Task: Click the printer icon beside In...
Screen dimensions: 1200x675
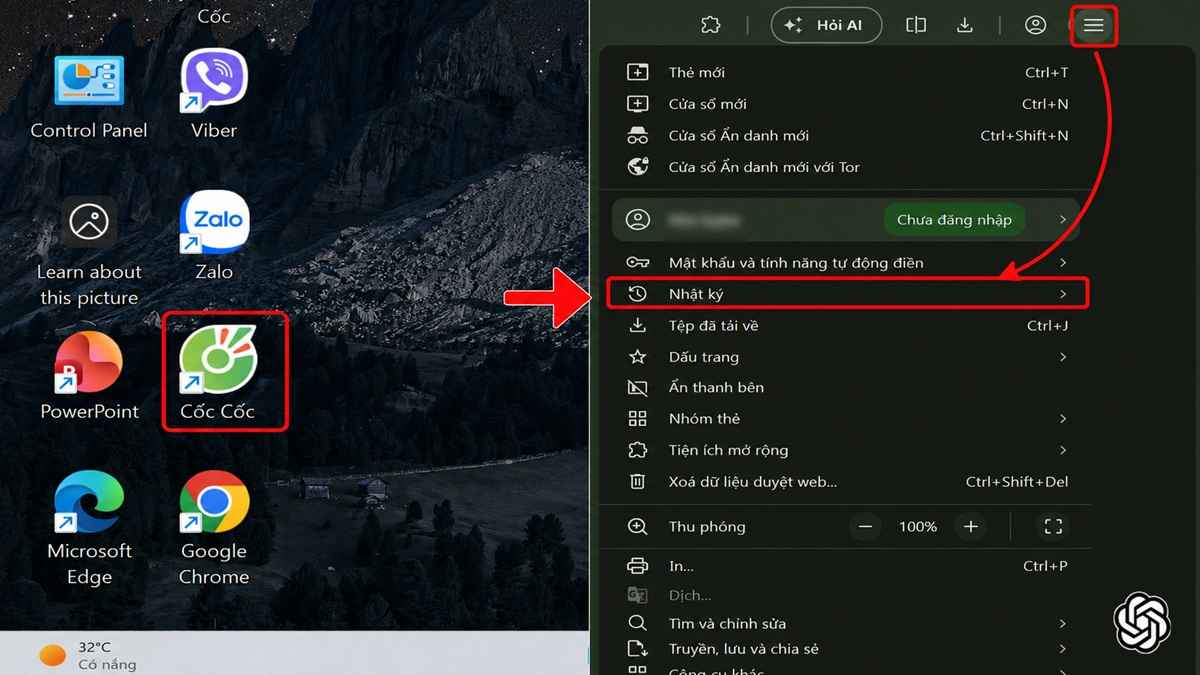Action: click(x=637, y=566)
